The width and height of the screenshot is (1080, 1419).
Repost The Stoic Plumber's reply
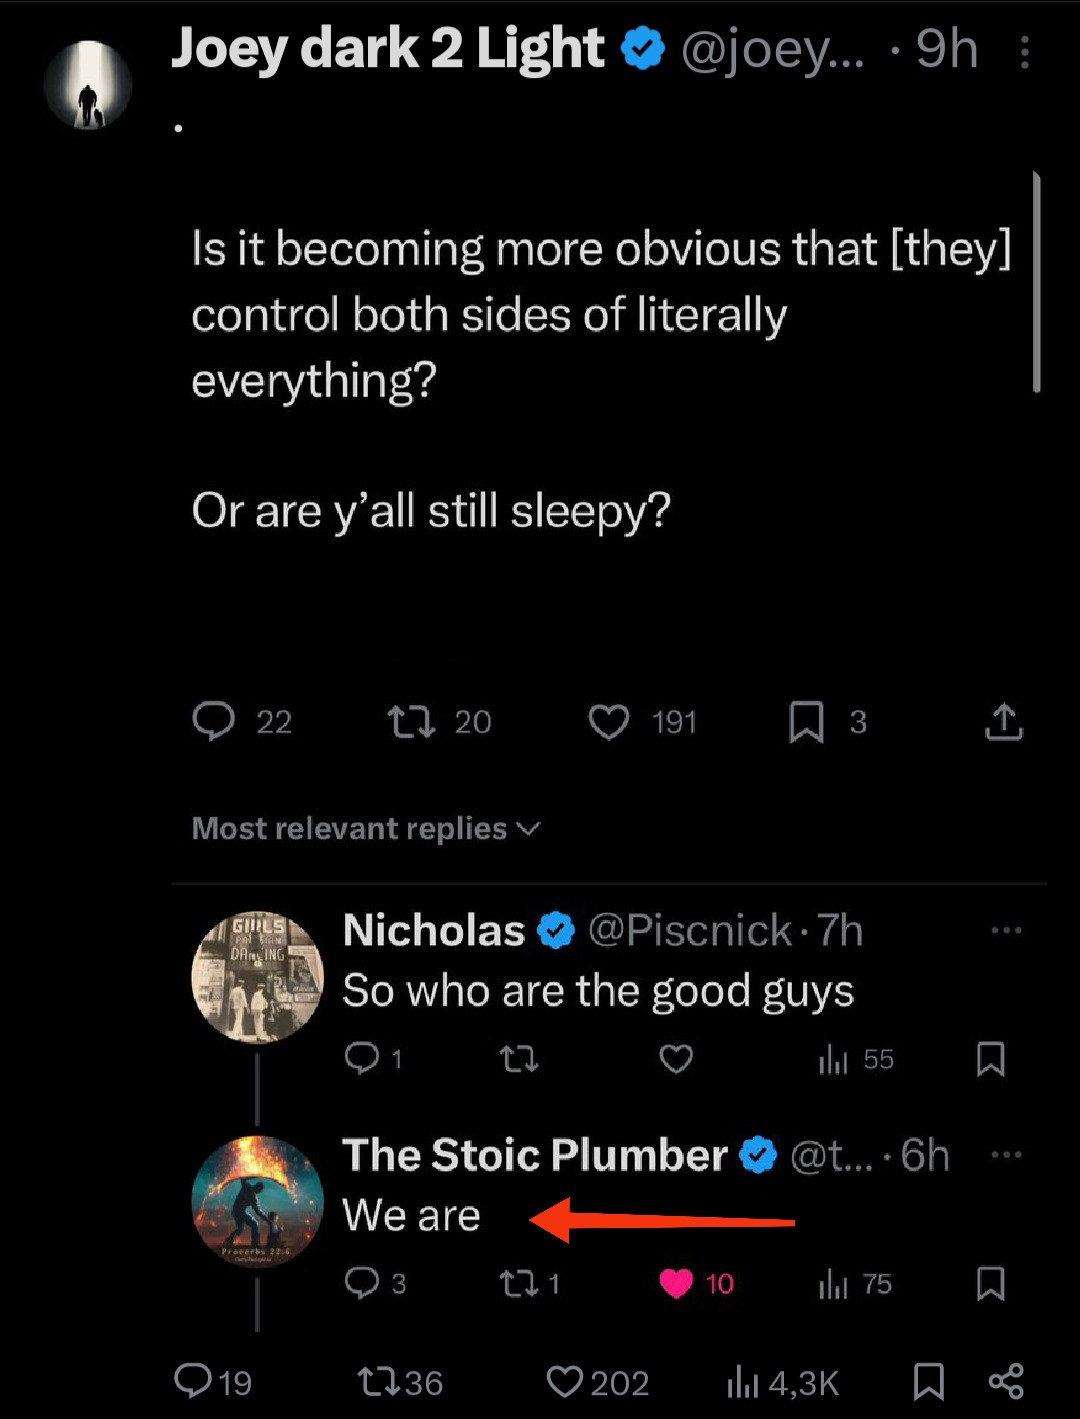(518, 1283)
